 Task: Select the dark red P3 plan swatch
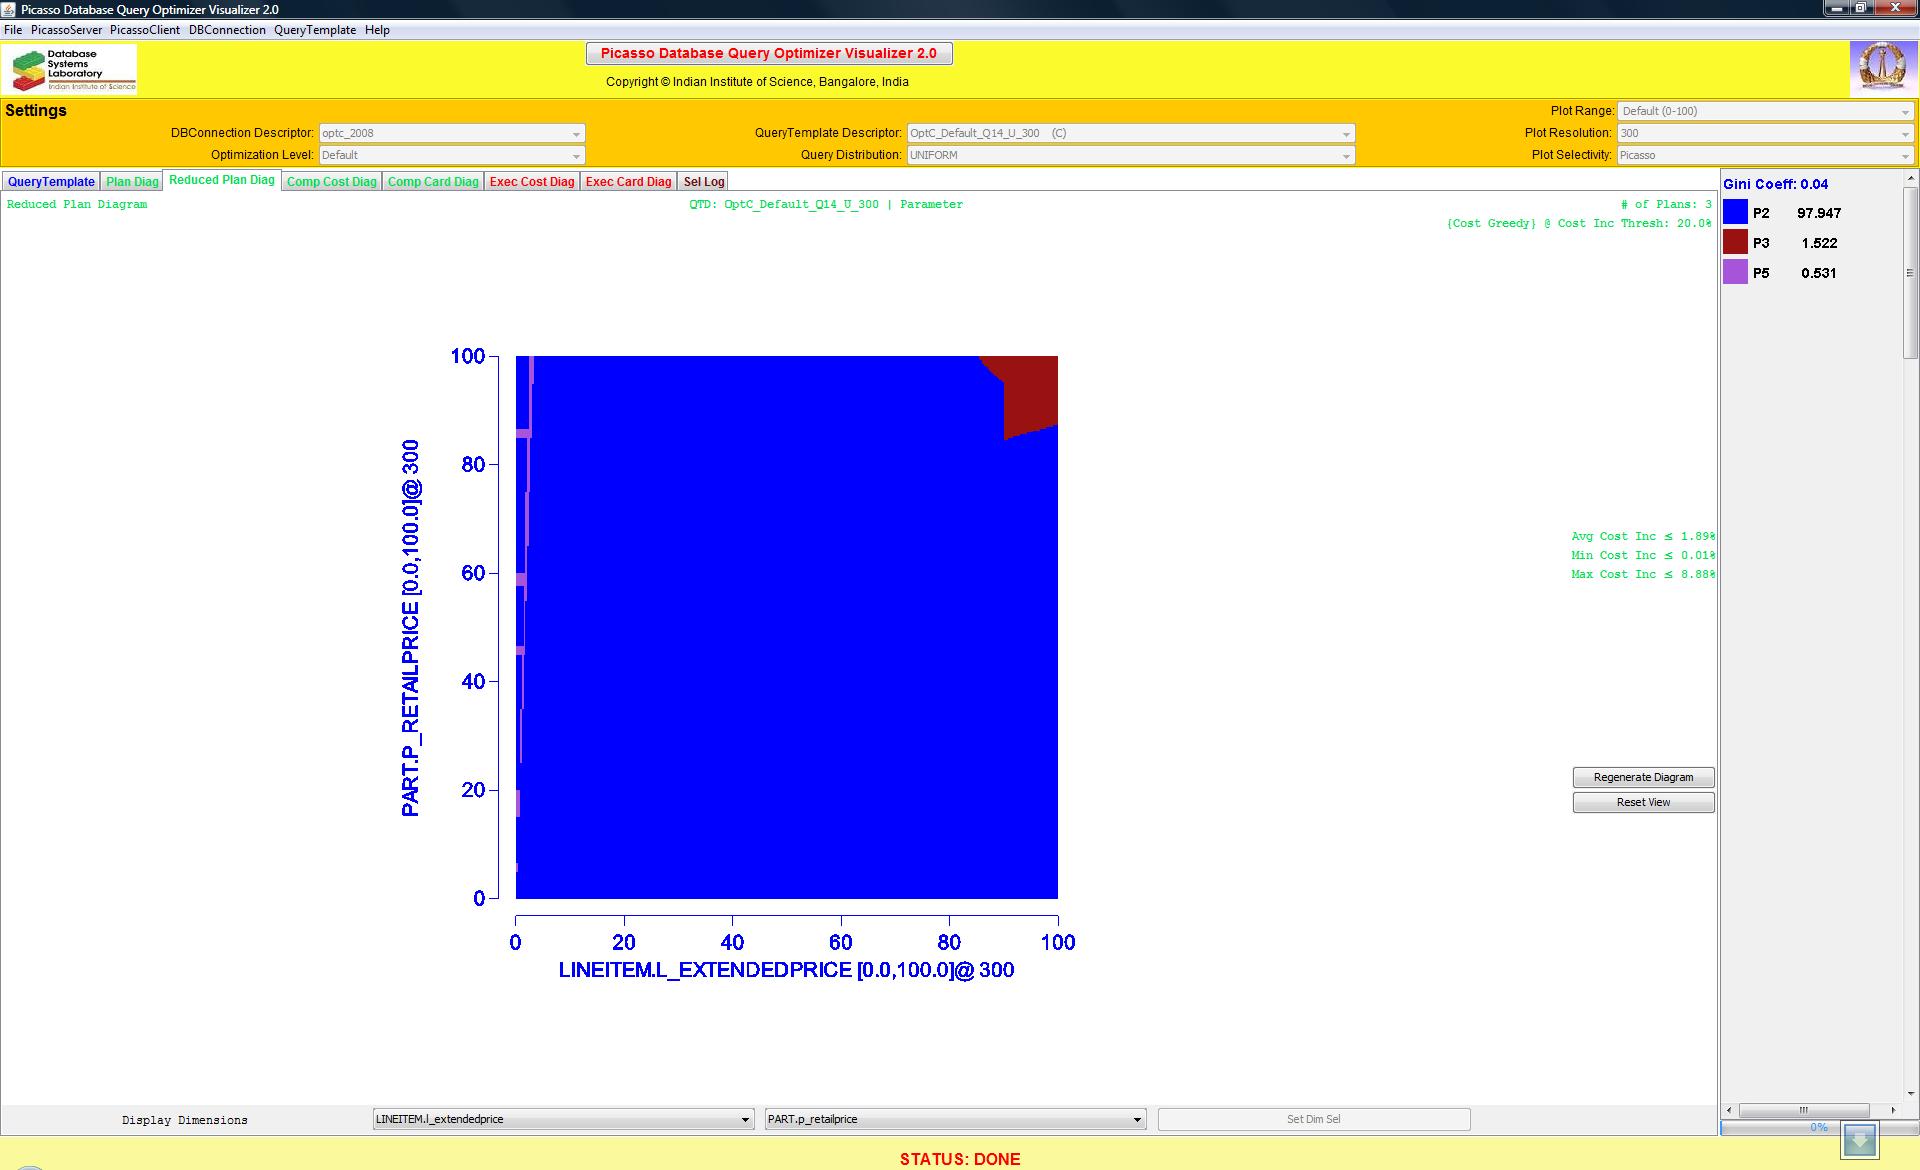tap(1735, 242)
